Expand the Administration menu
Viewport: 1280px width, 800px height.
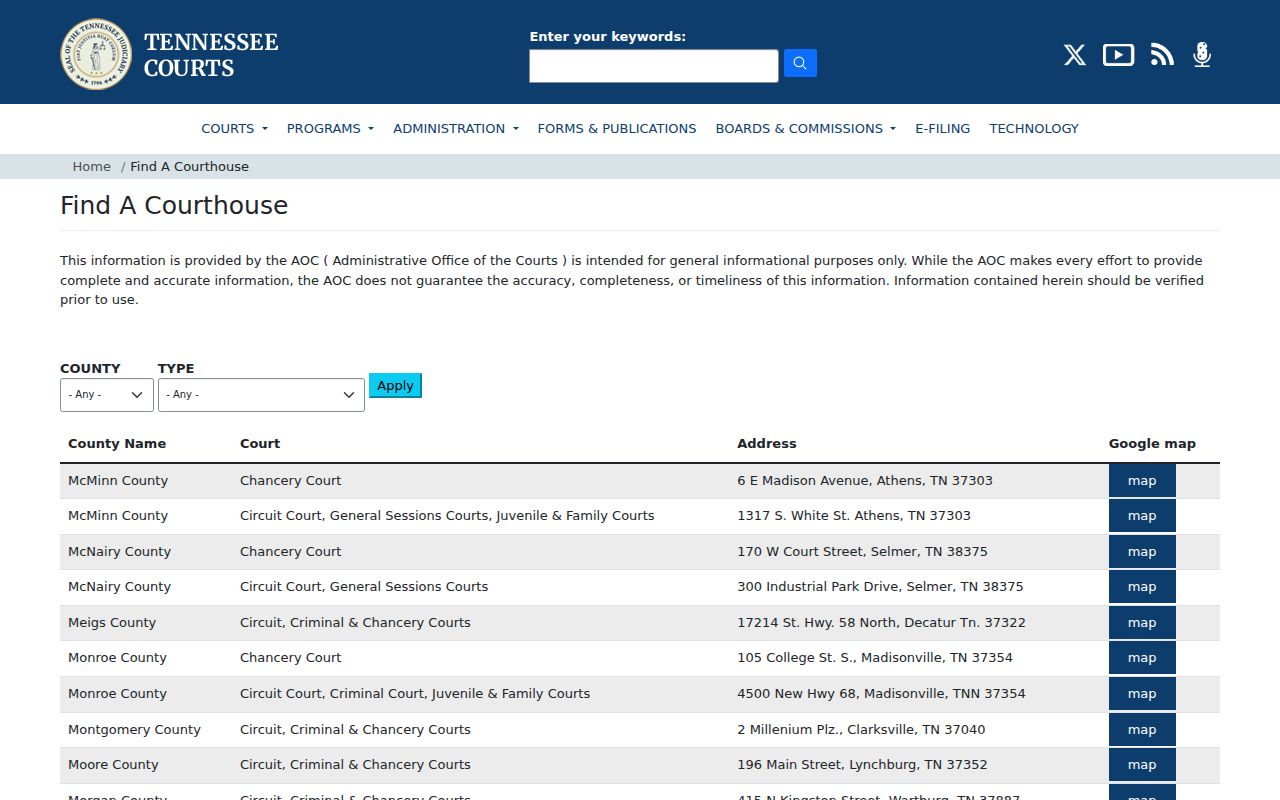456,128
